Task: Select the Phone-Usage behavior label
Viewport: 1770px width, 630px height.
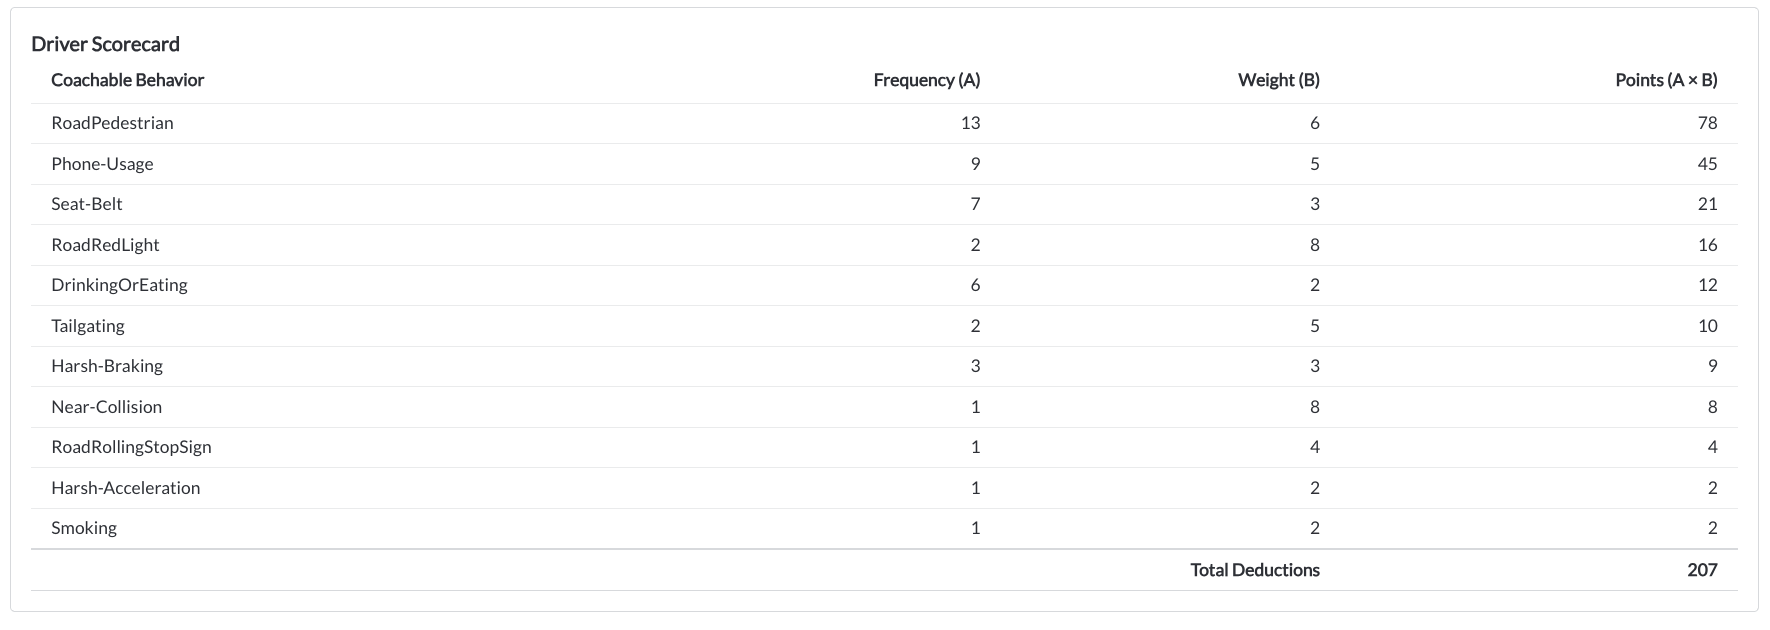Action: click(102, 164)
